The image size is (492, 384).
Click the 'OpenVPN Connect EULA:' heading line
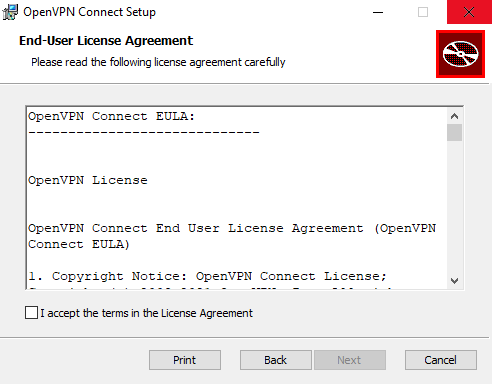(x=111, y=116)
